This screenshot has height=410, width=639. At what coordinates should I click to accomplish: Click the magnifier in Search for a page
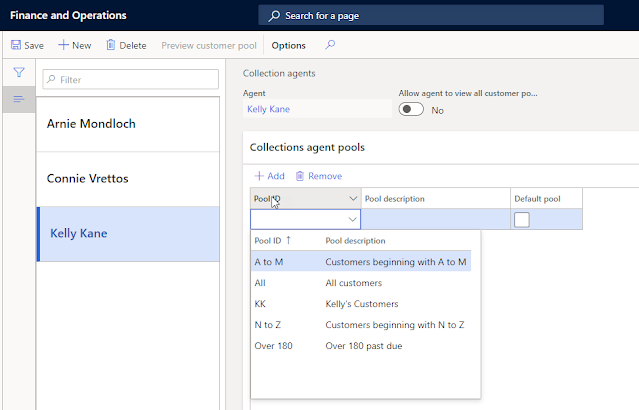pos(274,16)
